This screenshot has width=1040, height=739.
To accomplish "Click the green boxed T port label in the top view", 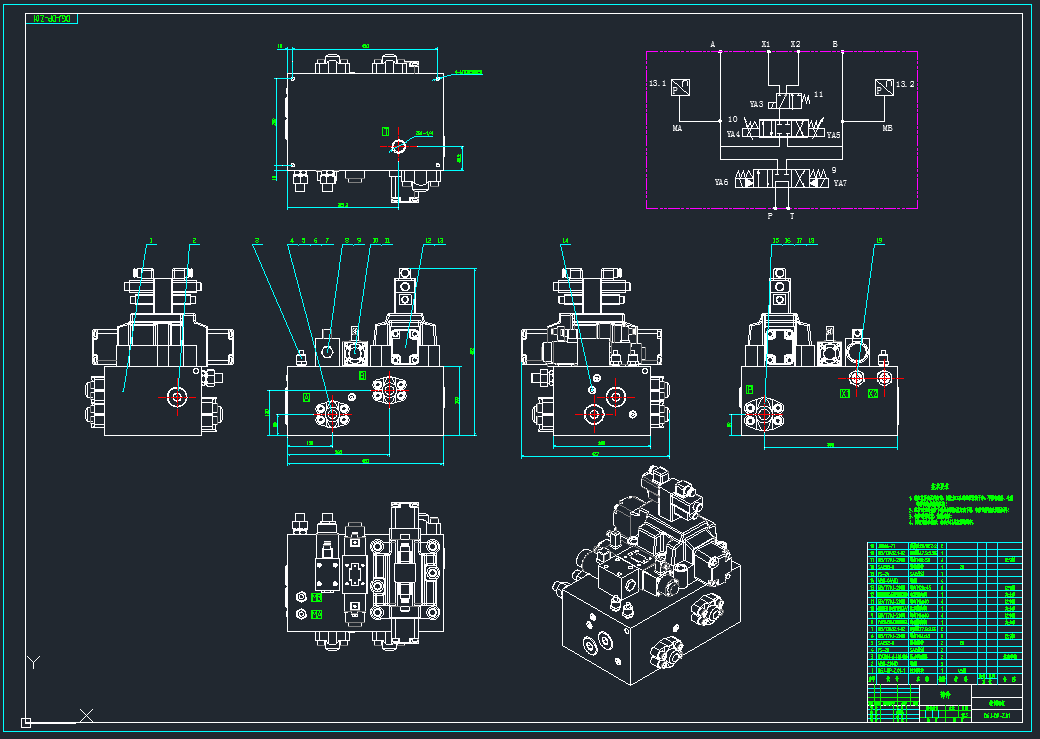I will pos(385,131).
